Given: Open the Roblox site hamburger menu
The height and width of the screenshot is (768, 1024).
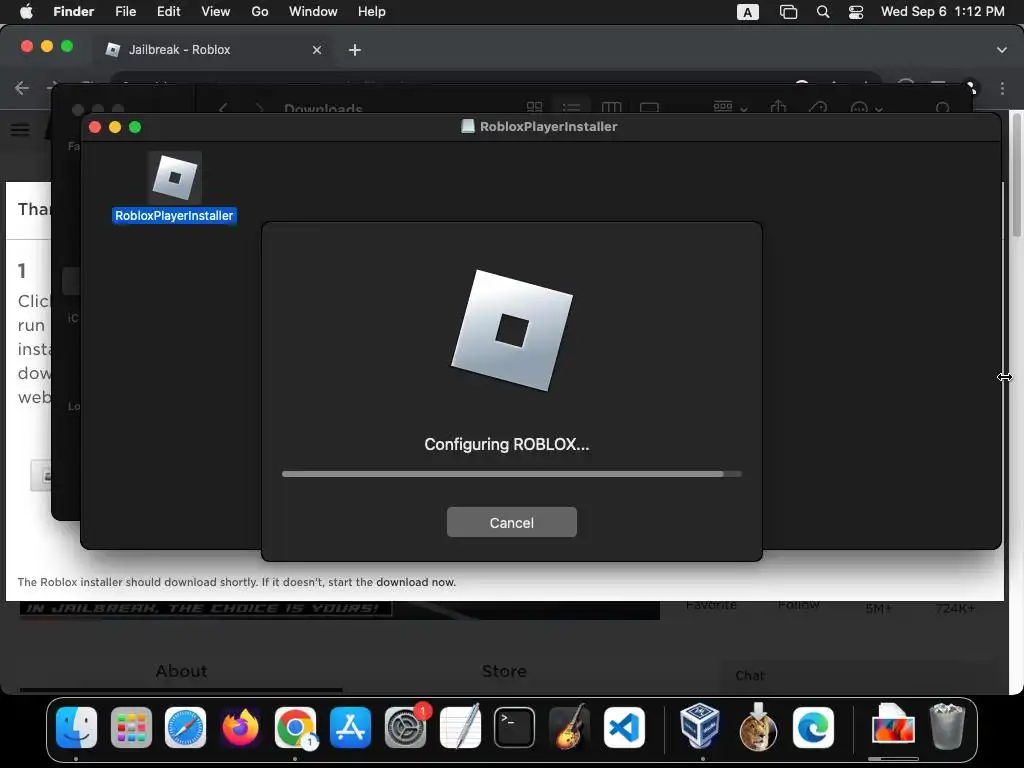Looking at the screenshot, I should click(x=20, y=129).
